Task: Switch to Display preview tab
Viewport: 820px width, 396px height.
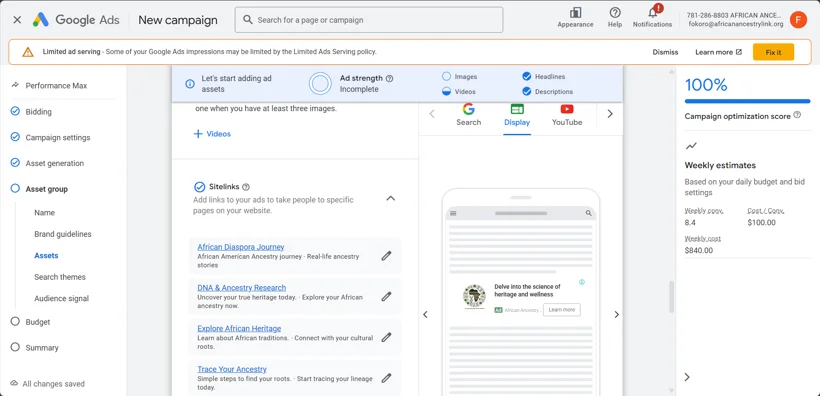Action: click(517, 115)
